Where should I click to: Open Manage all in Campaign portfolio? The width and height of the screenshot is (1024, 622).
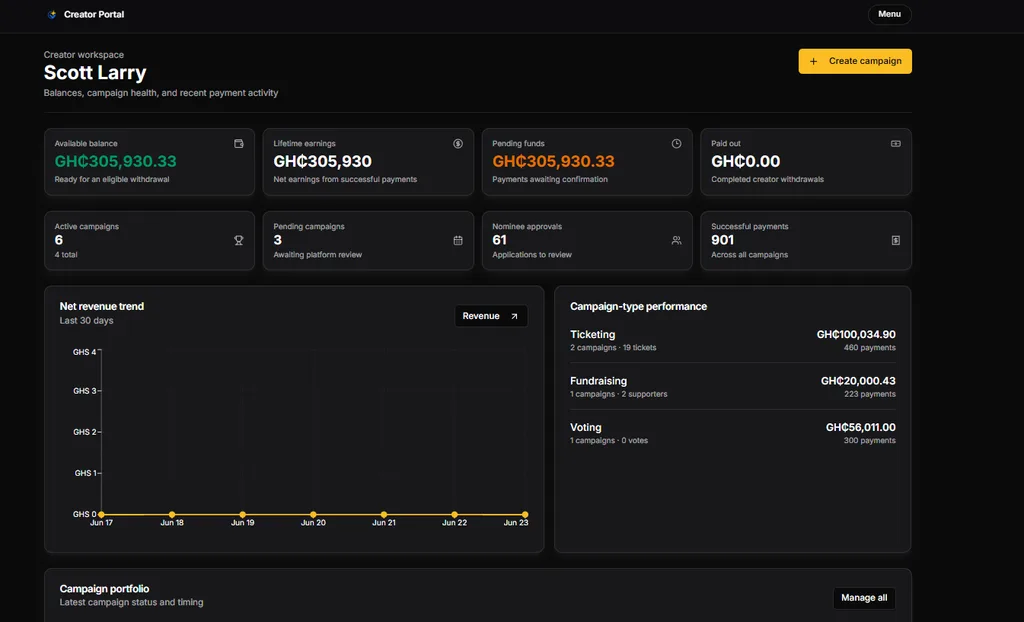tap(863, 598)
